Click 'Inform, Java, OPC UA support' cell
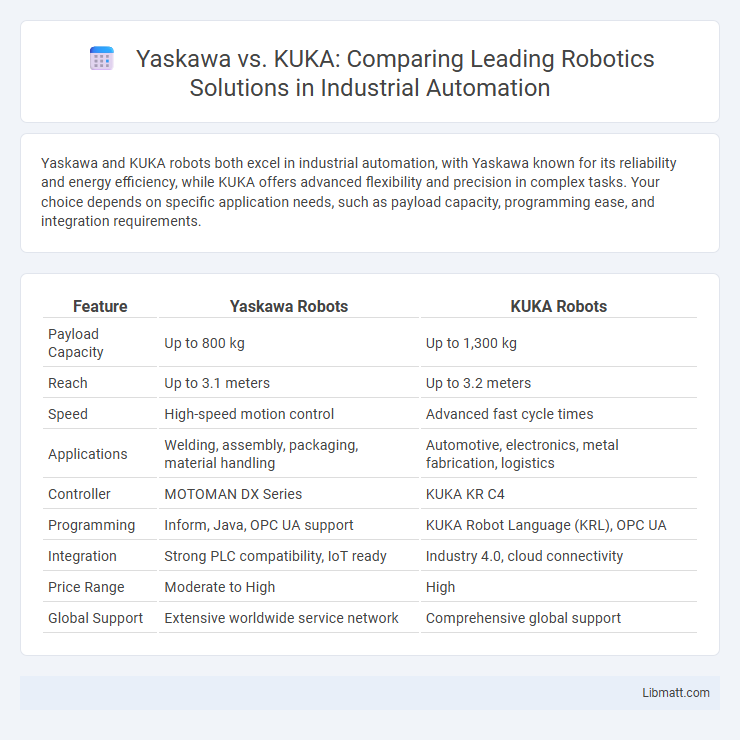 [289, 525]
